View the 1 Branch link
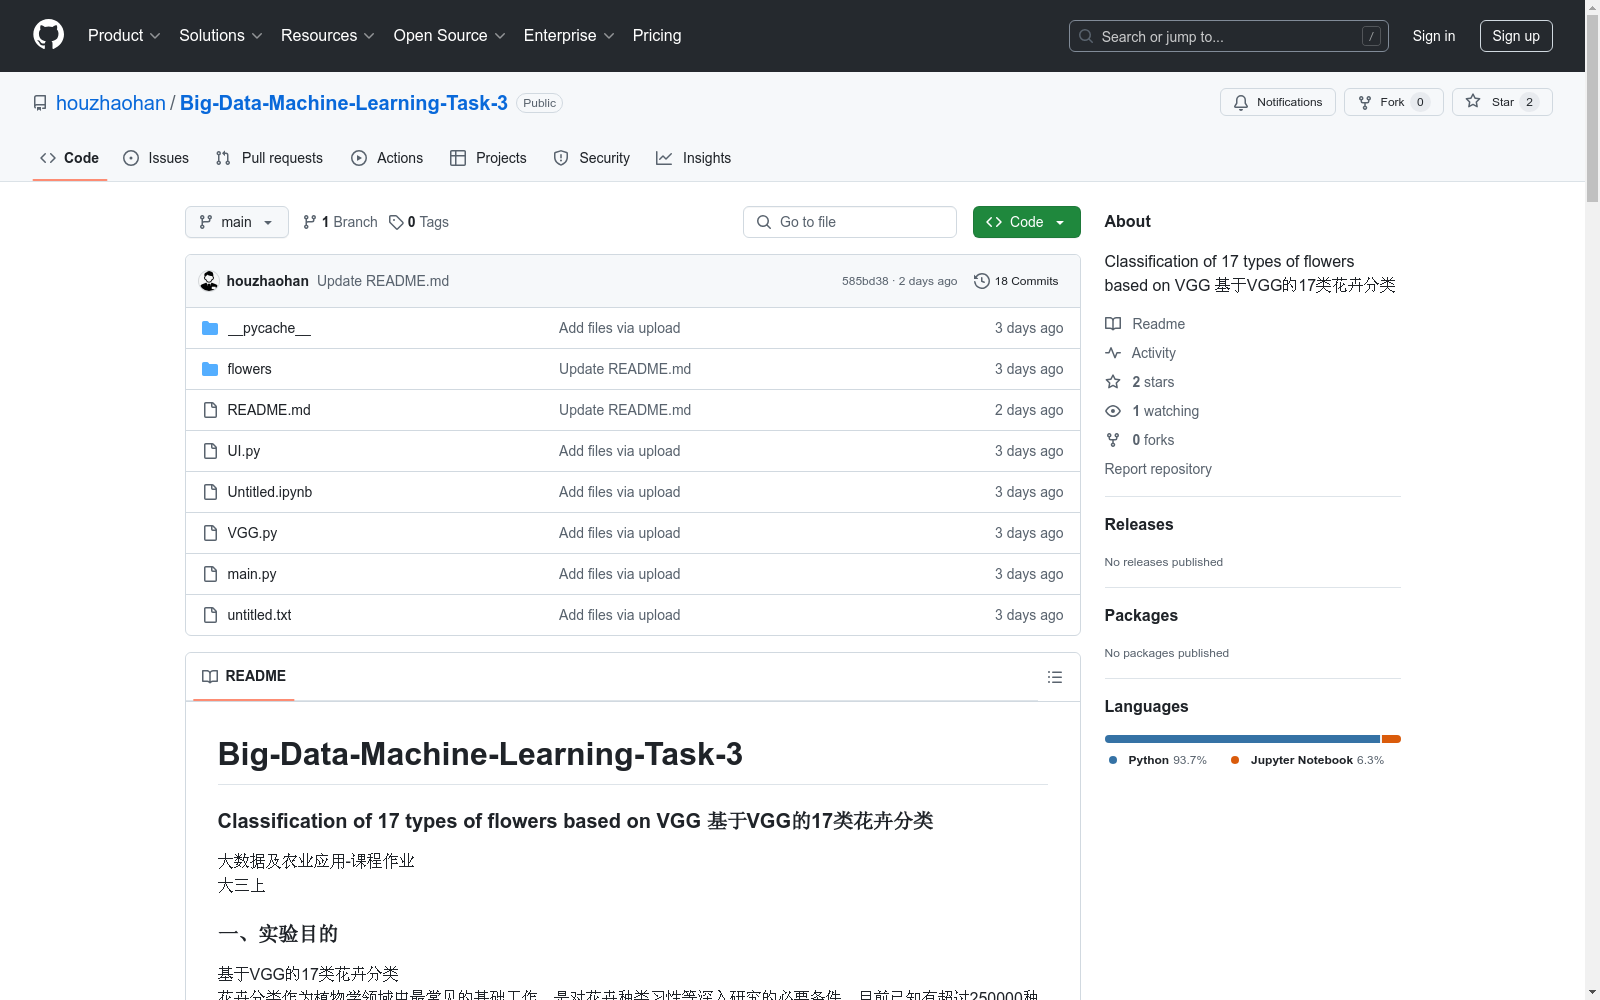The height and width of the screenshot is (1000, 1600). pyautogui.click(x=340, y=222)
